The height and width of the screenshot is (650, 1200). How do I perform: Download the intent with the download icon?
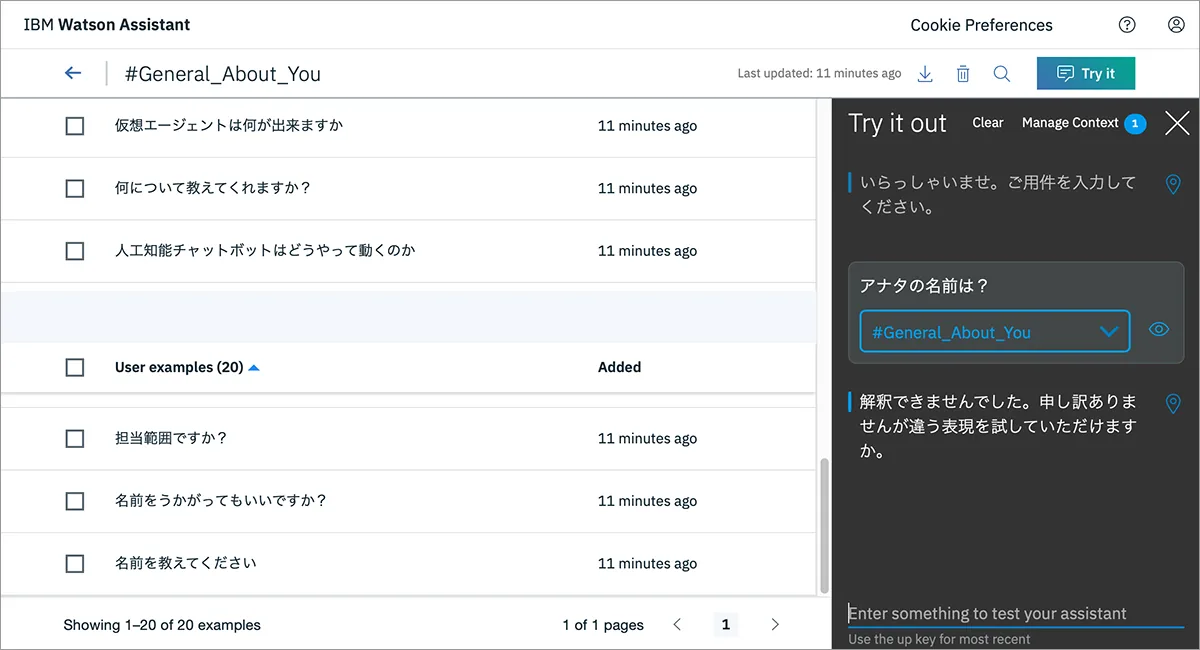[925, 73]
